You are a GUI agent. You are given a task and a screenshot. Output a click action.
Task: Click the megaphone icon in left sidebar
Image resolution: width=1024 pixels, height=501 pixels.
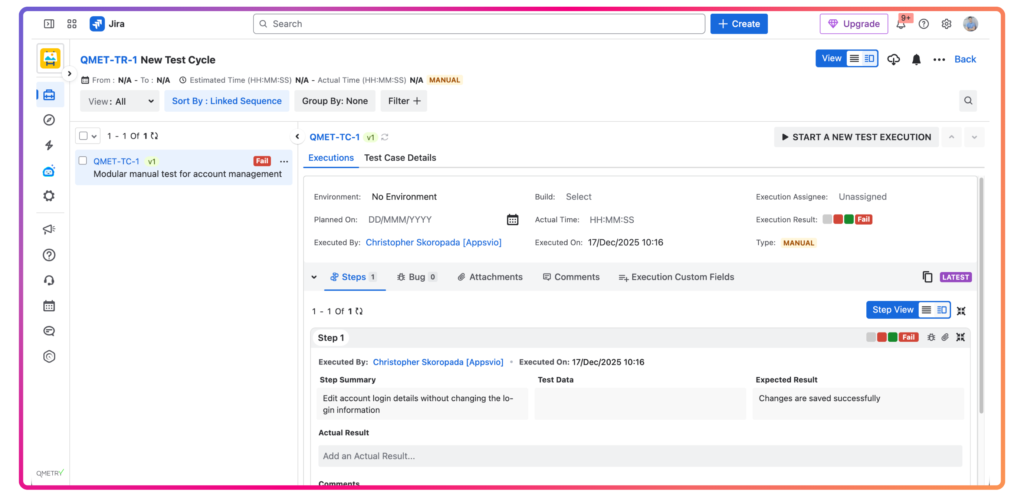[x=49, y=229]
